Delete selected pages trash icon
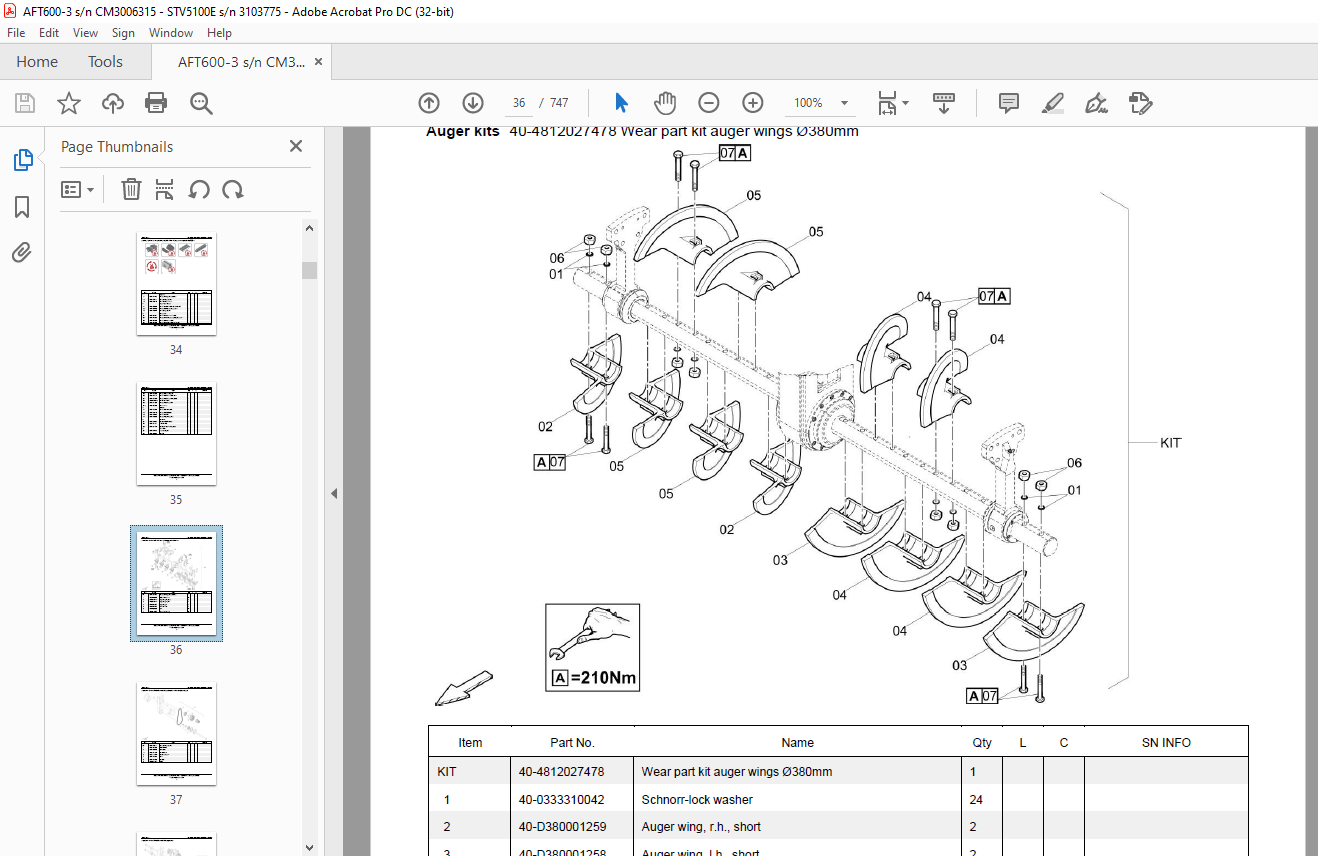Viewport: 1318px width, 856px height. pyautogui.click(x=131, y=189)
